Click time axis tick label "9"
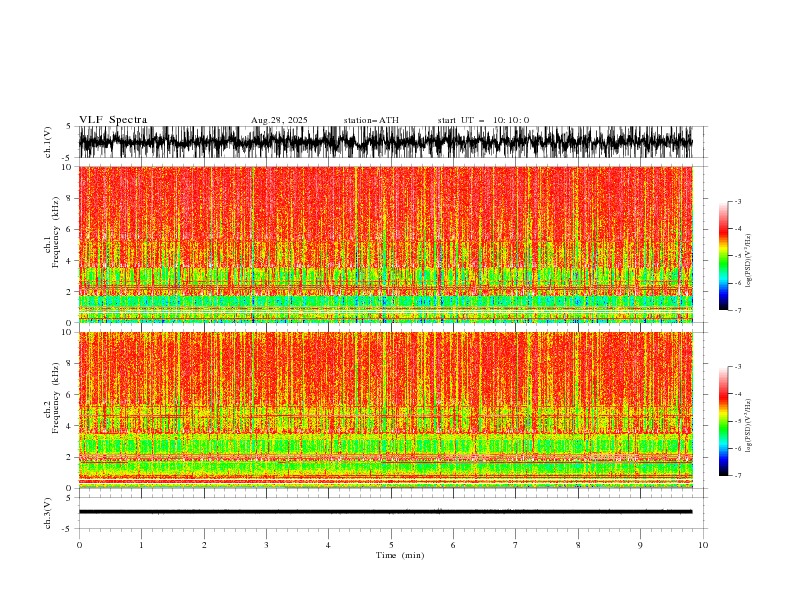 pyautogui.click(x=640, y=545)
